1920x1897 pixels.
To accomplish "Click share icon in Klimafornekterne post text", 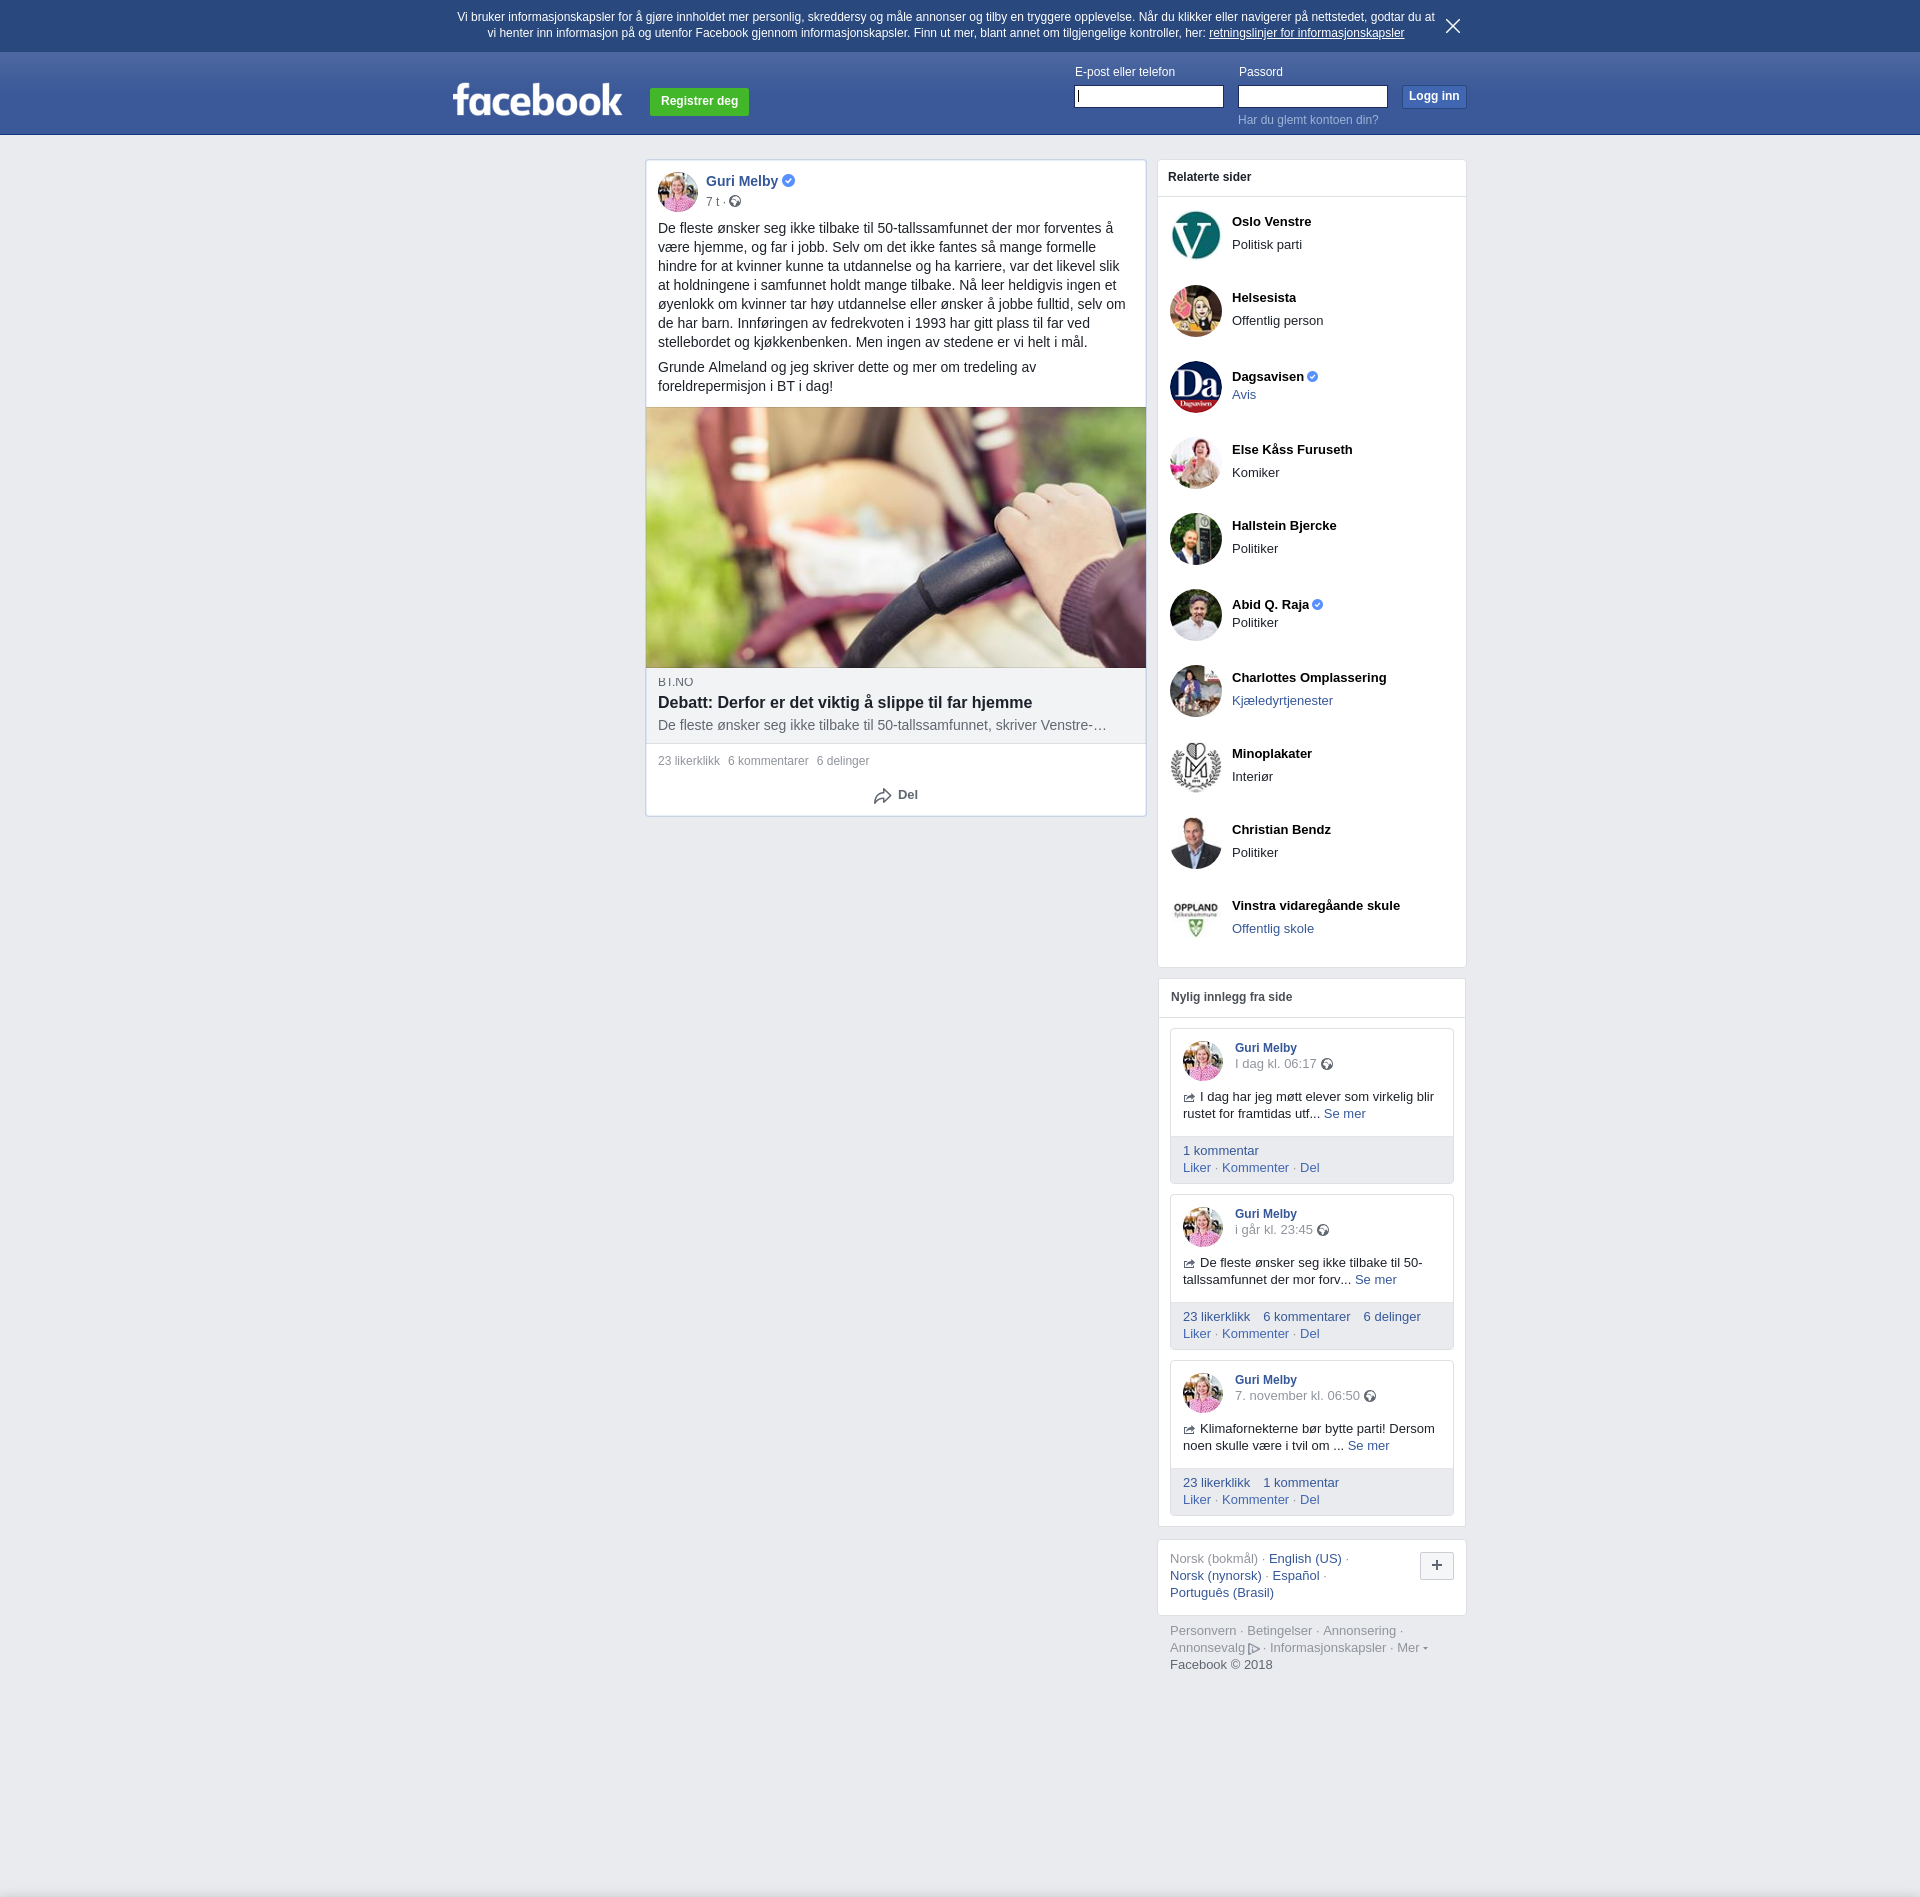I will 1189,1430.
